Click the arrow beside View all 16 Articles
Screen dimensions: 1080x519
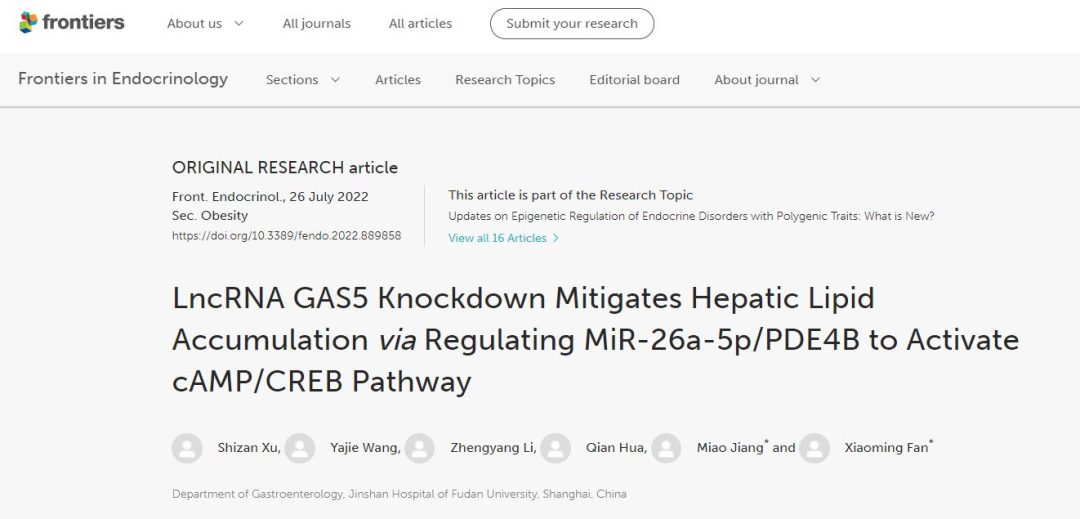pyautogui.click(x=556, y=238)
